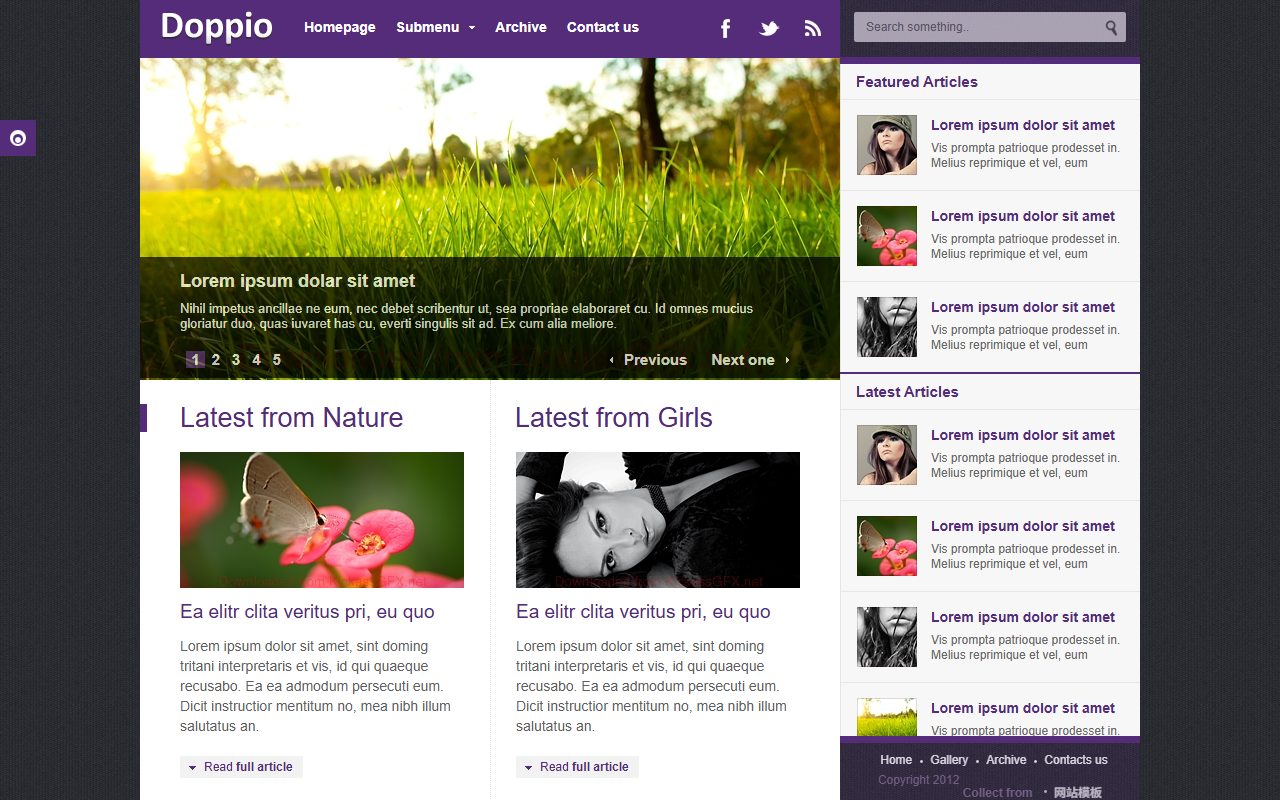Open first Featured Articles title Lorem ipsum dolor
The height and width of the screenshot is (800, 1280).
pyautogui.click(x=1023, y=125)
